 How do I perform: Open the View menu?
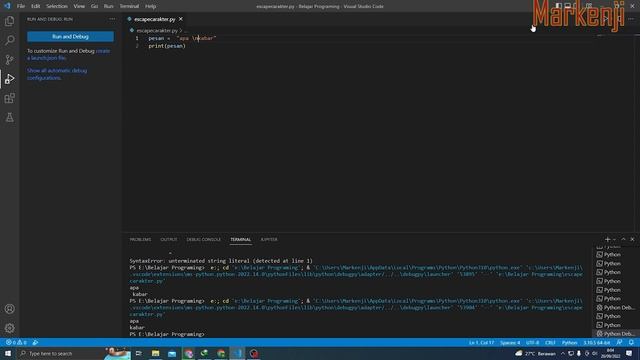point(79,6)
